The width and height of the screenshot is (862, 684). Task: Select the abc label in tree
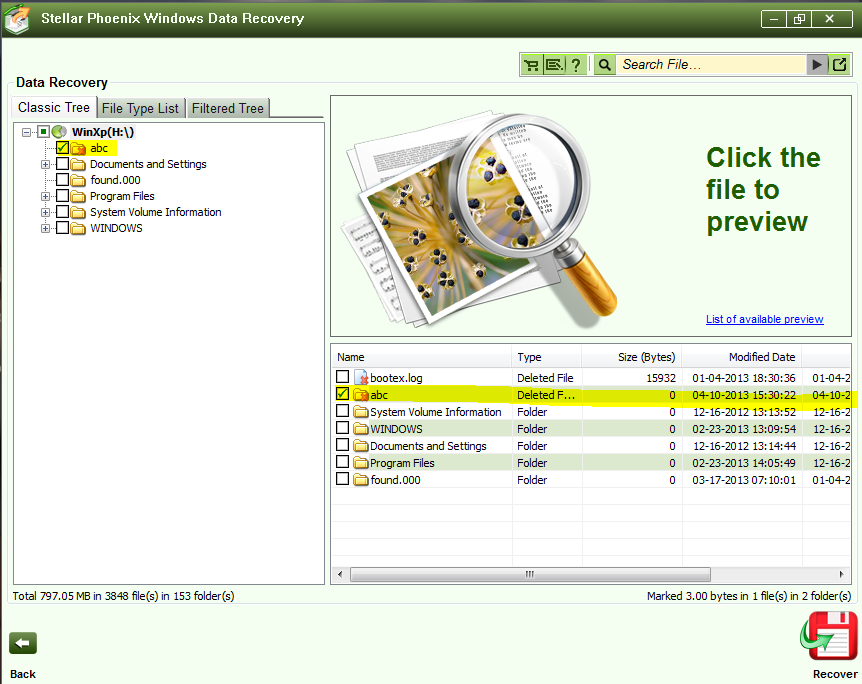(x=99, y=148)
